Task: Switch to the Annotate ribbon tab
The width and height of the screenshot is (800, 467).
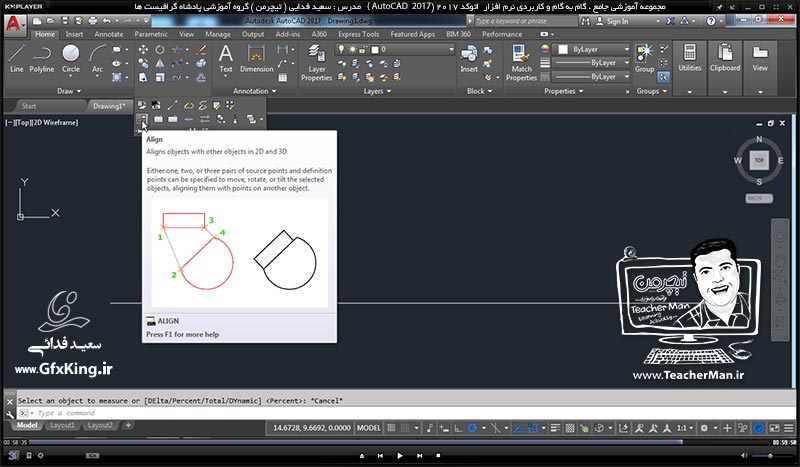Action: click(x=109, y=34)
